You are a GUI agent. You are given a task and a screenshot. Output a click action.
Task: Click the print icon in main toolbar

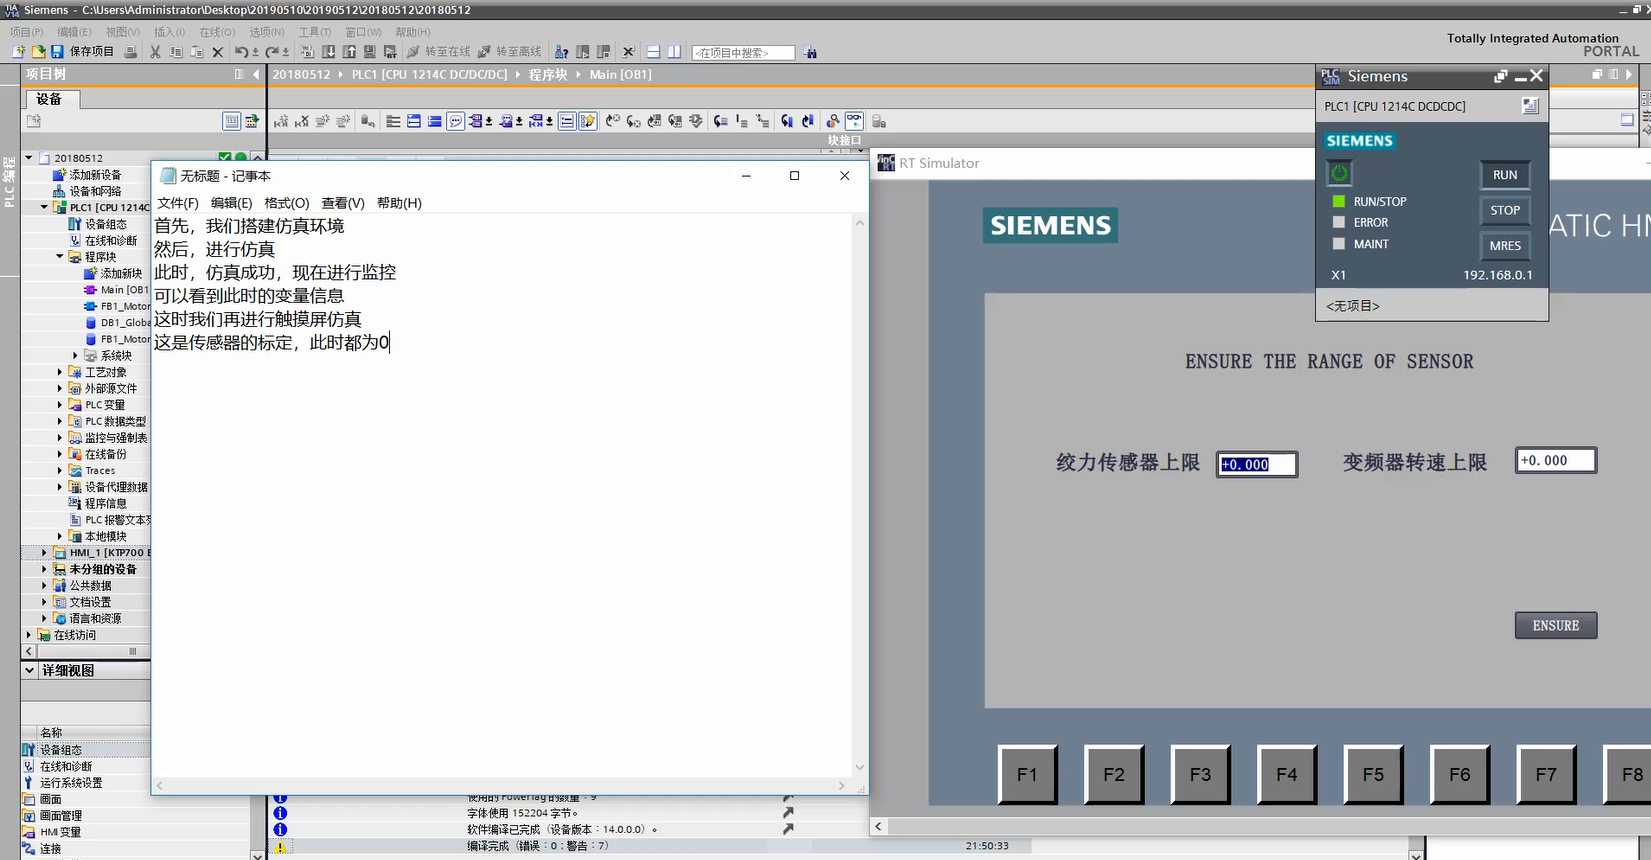[x=130, y=51]
